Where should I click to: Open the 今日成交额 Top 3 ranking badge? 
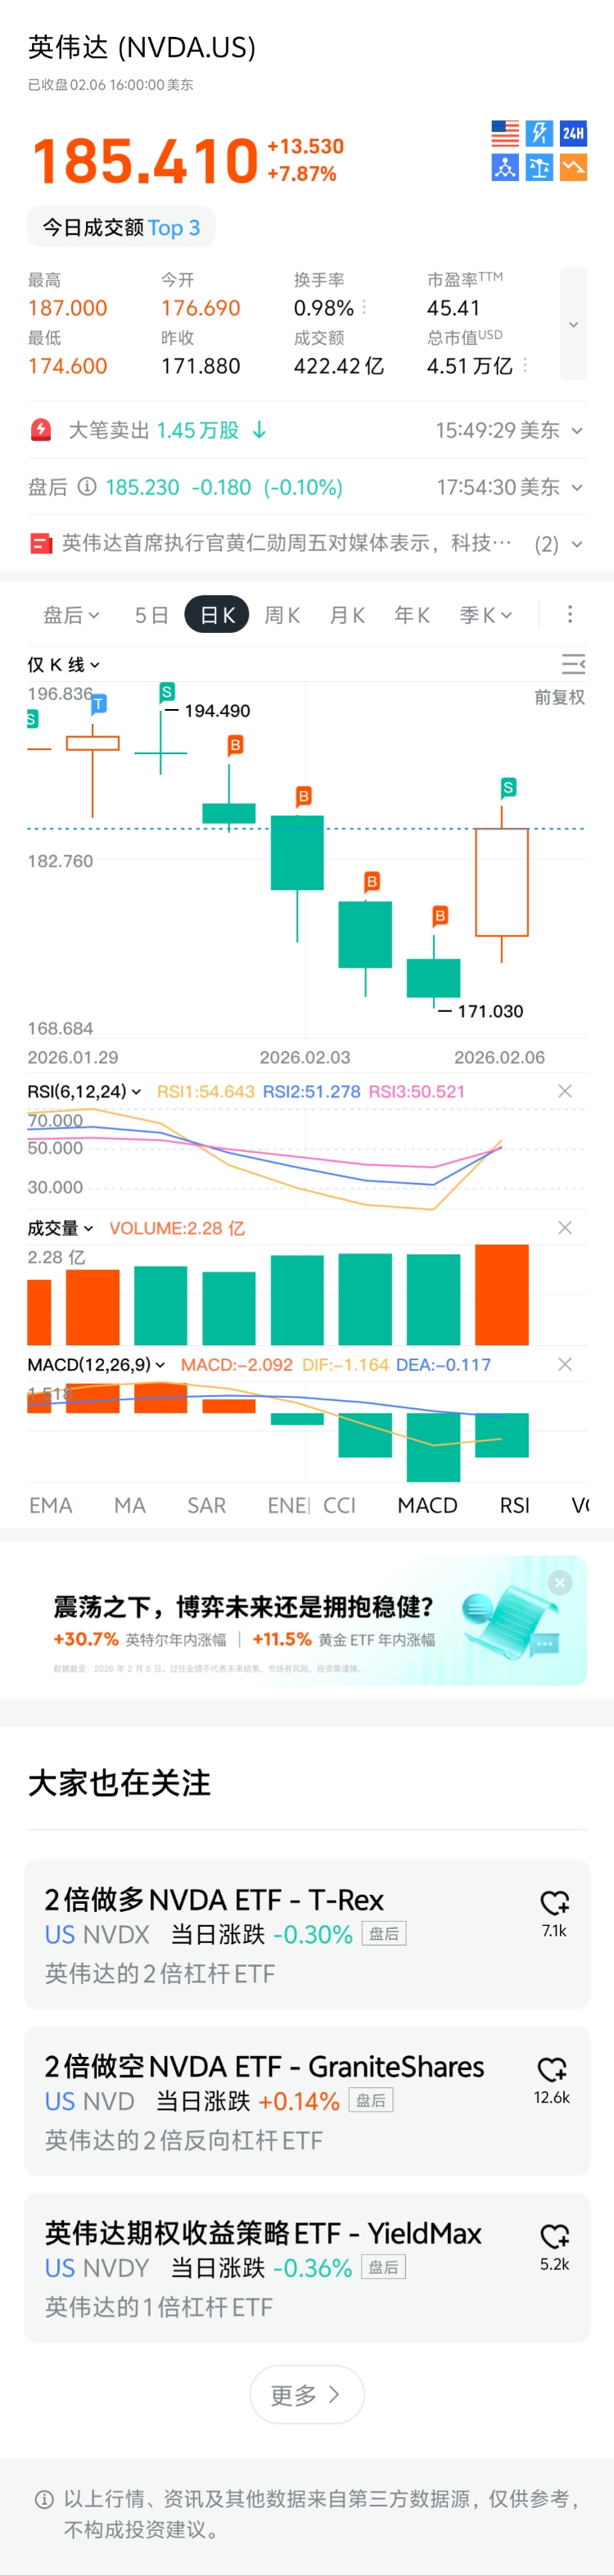click(x=121, y=228)
